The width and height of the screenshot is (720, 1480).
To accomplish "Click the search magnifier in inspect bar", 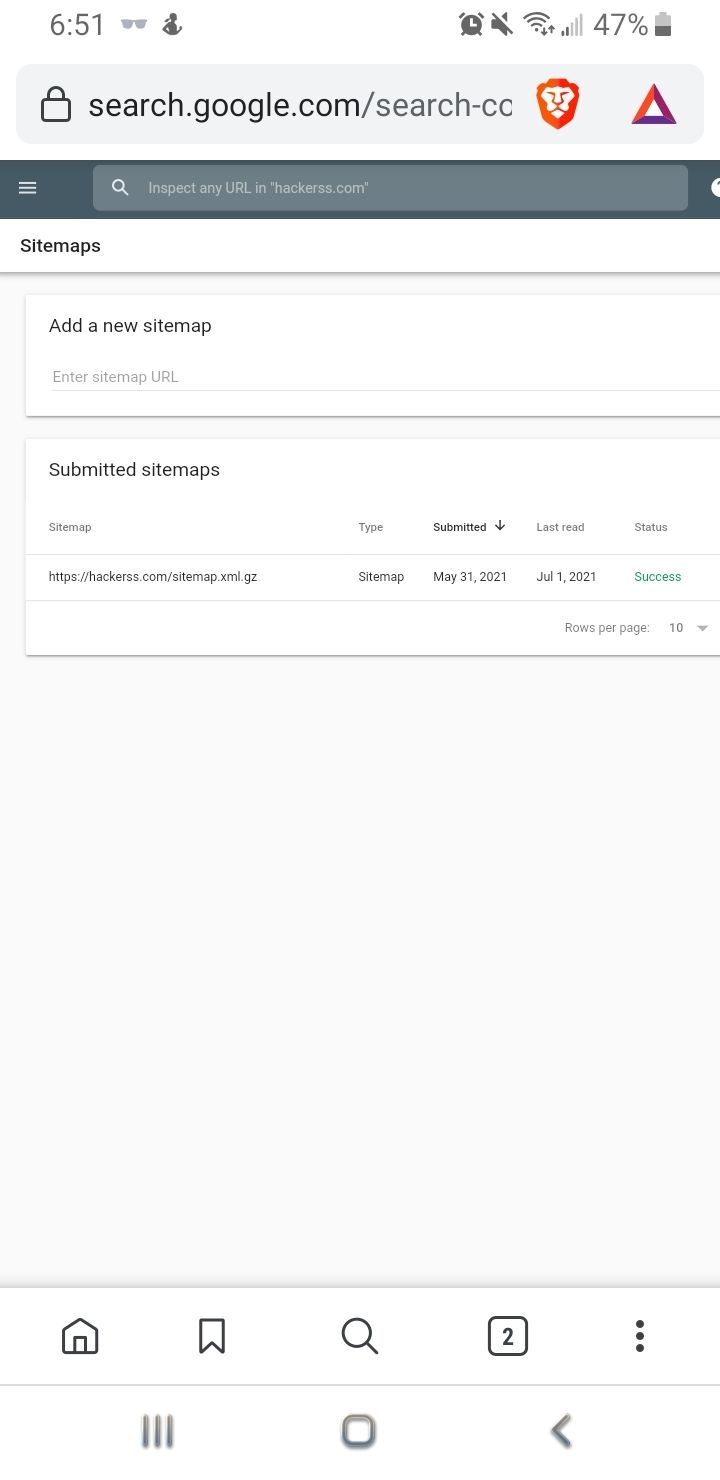I will (120, 188).
